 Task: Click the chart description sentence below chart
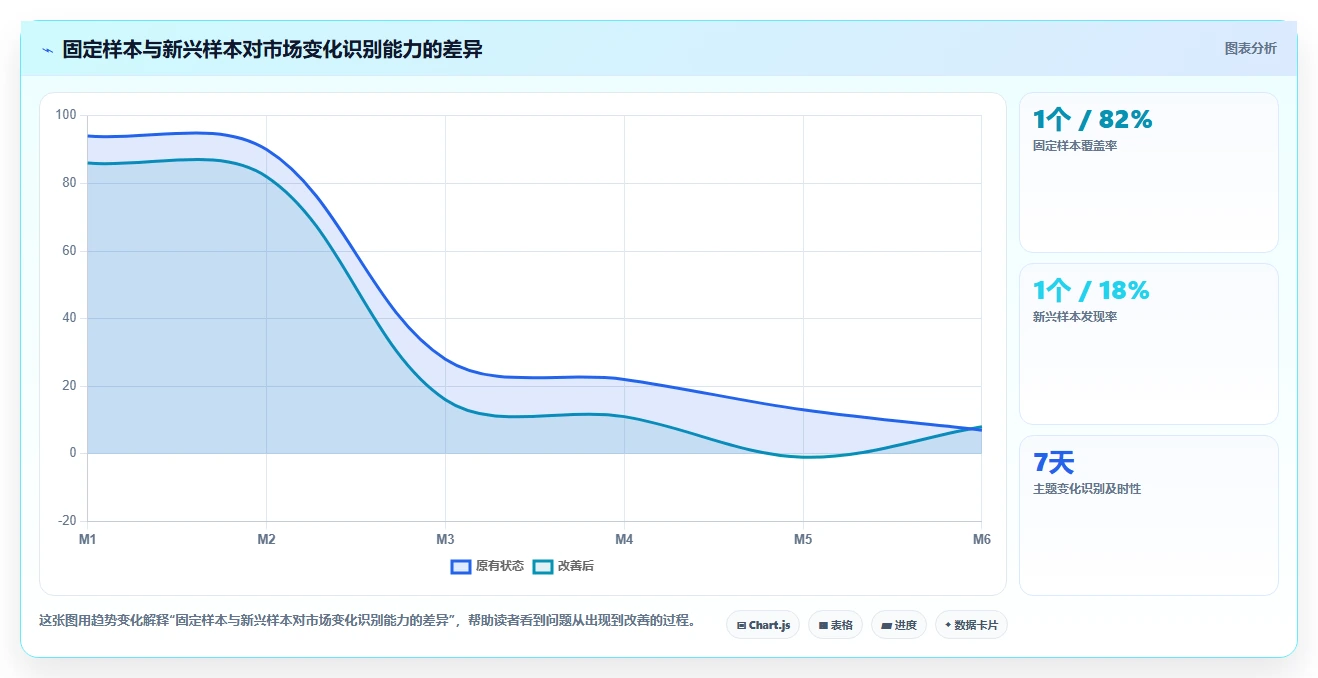[368, 620]
